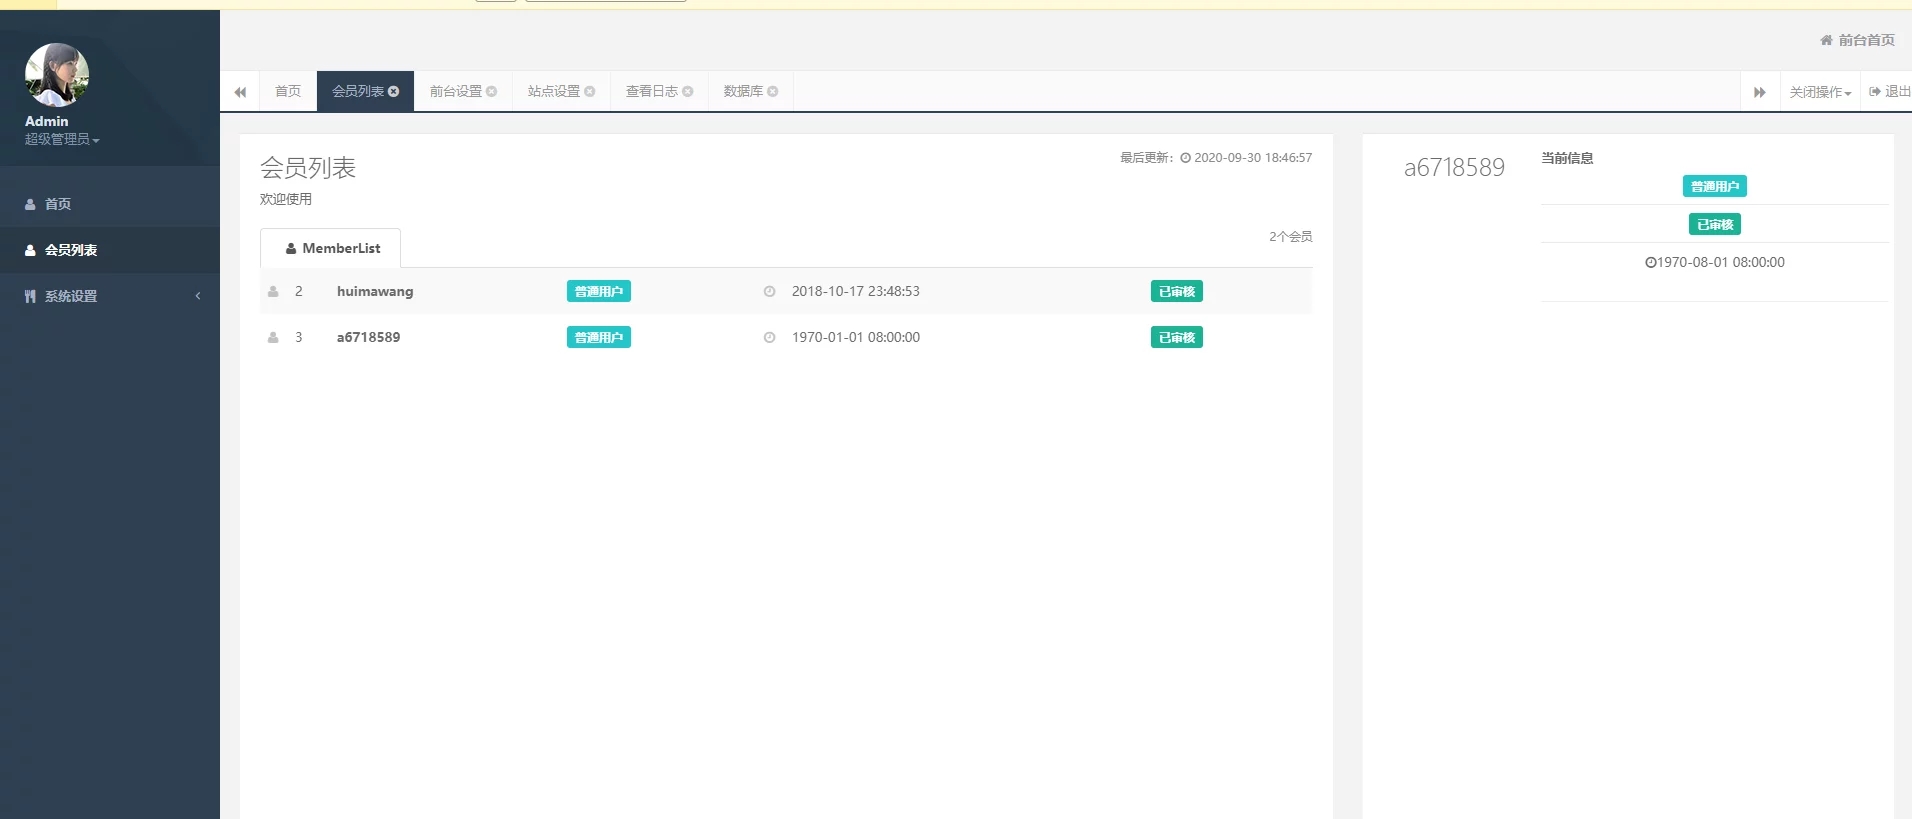Switch to the 首页 tab
Viewport: 1912px width, 819px height.
coord(288,91)
